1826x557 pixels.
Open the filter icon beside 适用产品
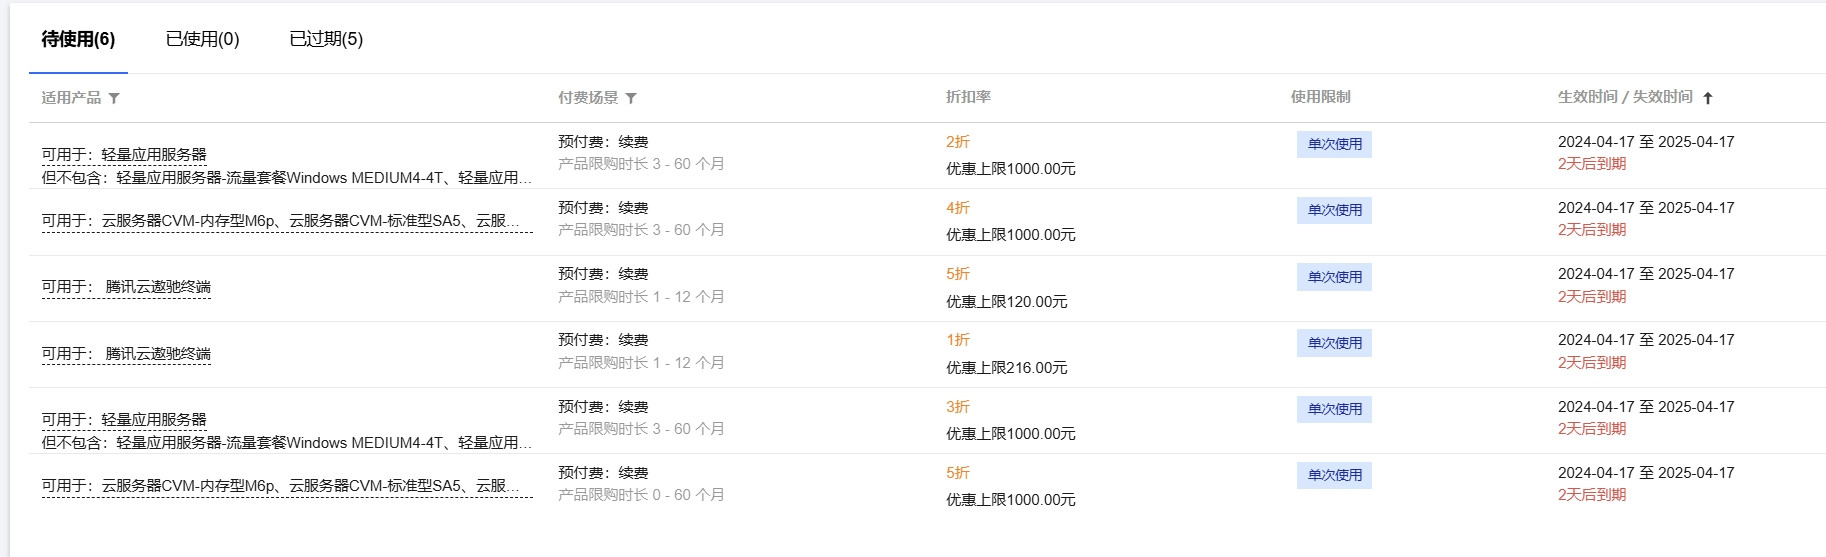pos(114,98)
